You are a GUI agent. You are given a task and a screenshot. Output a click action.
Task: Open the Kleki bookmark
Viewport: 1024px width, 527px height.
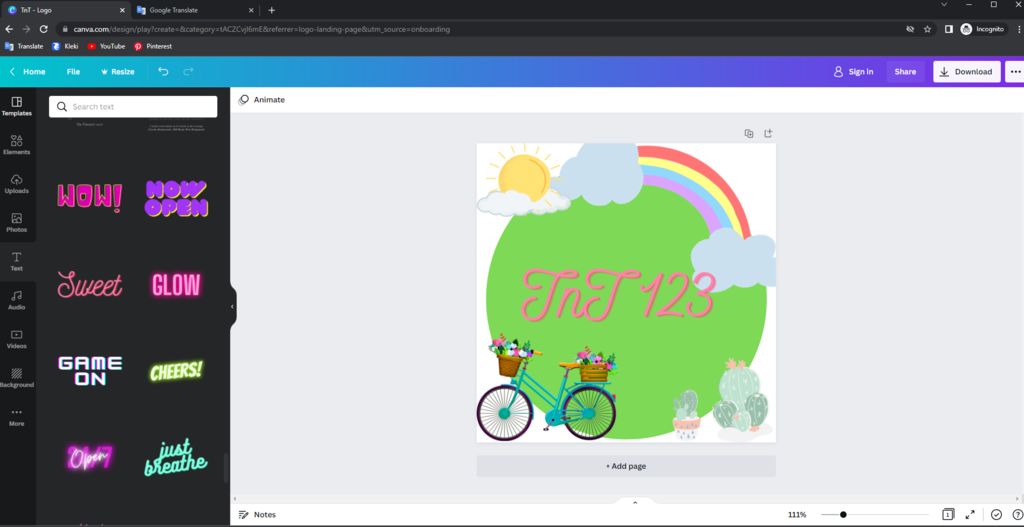pos(65,46)
